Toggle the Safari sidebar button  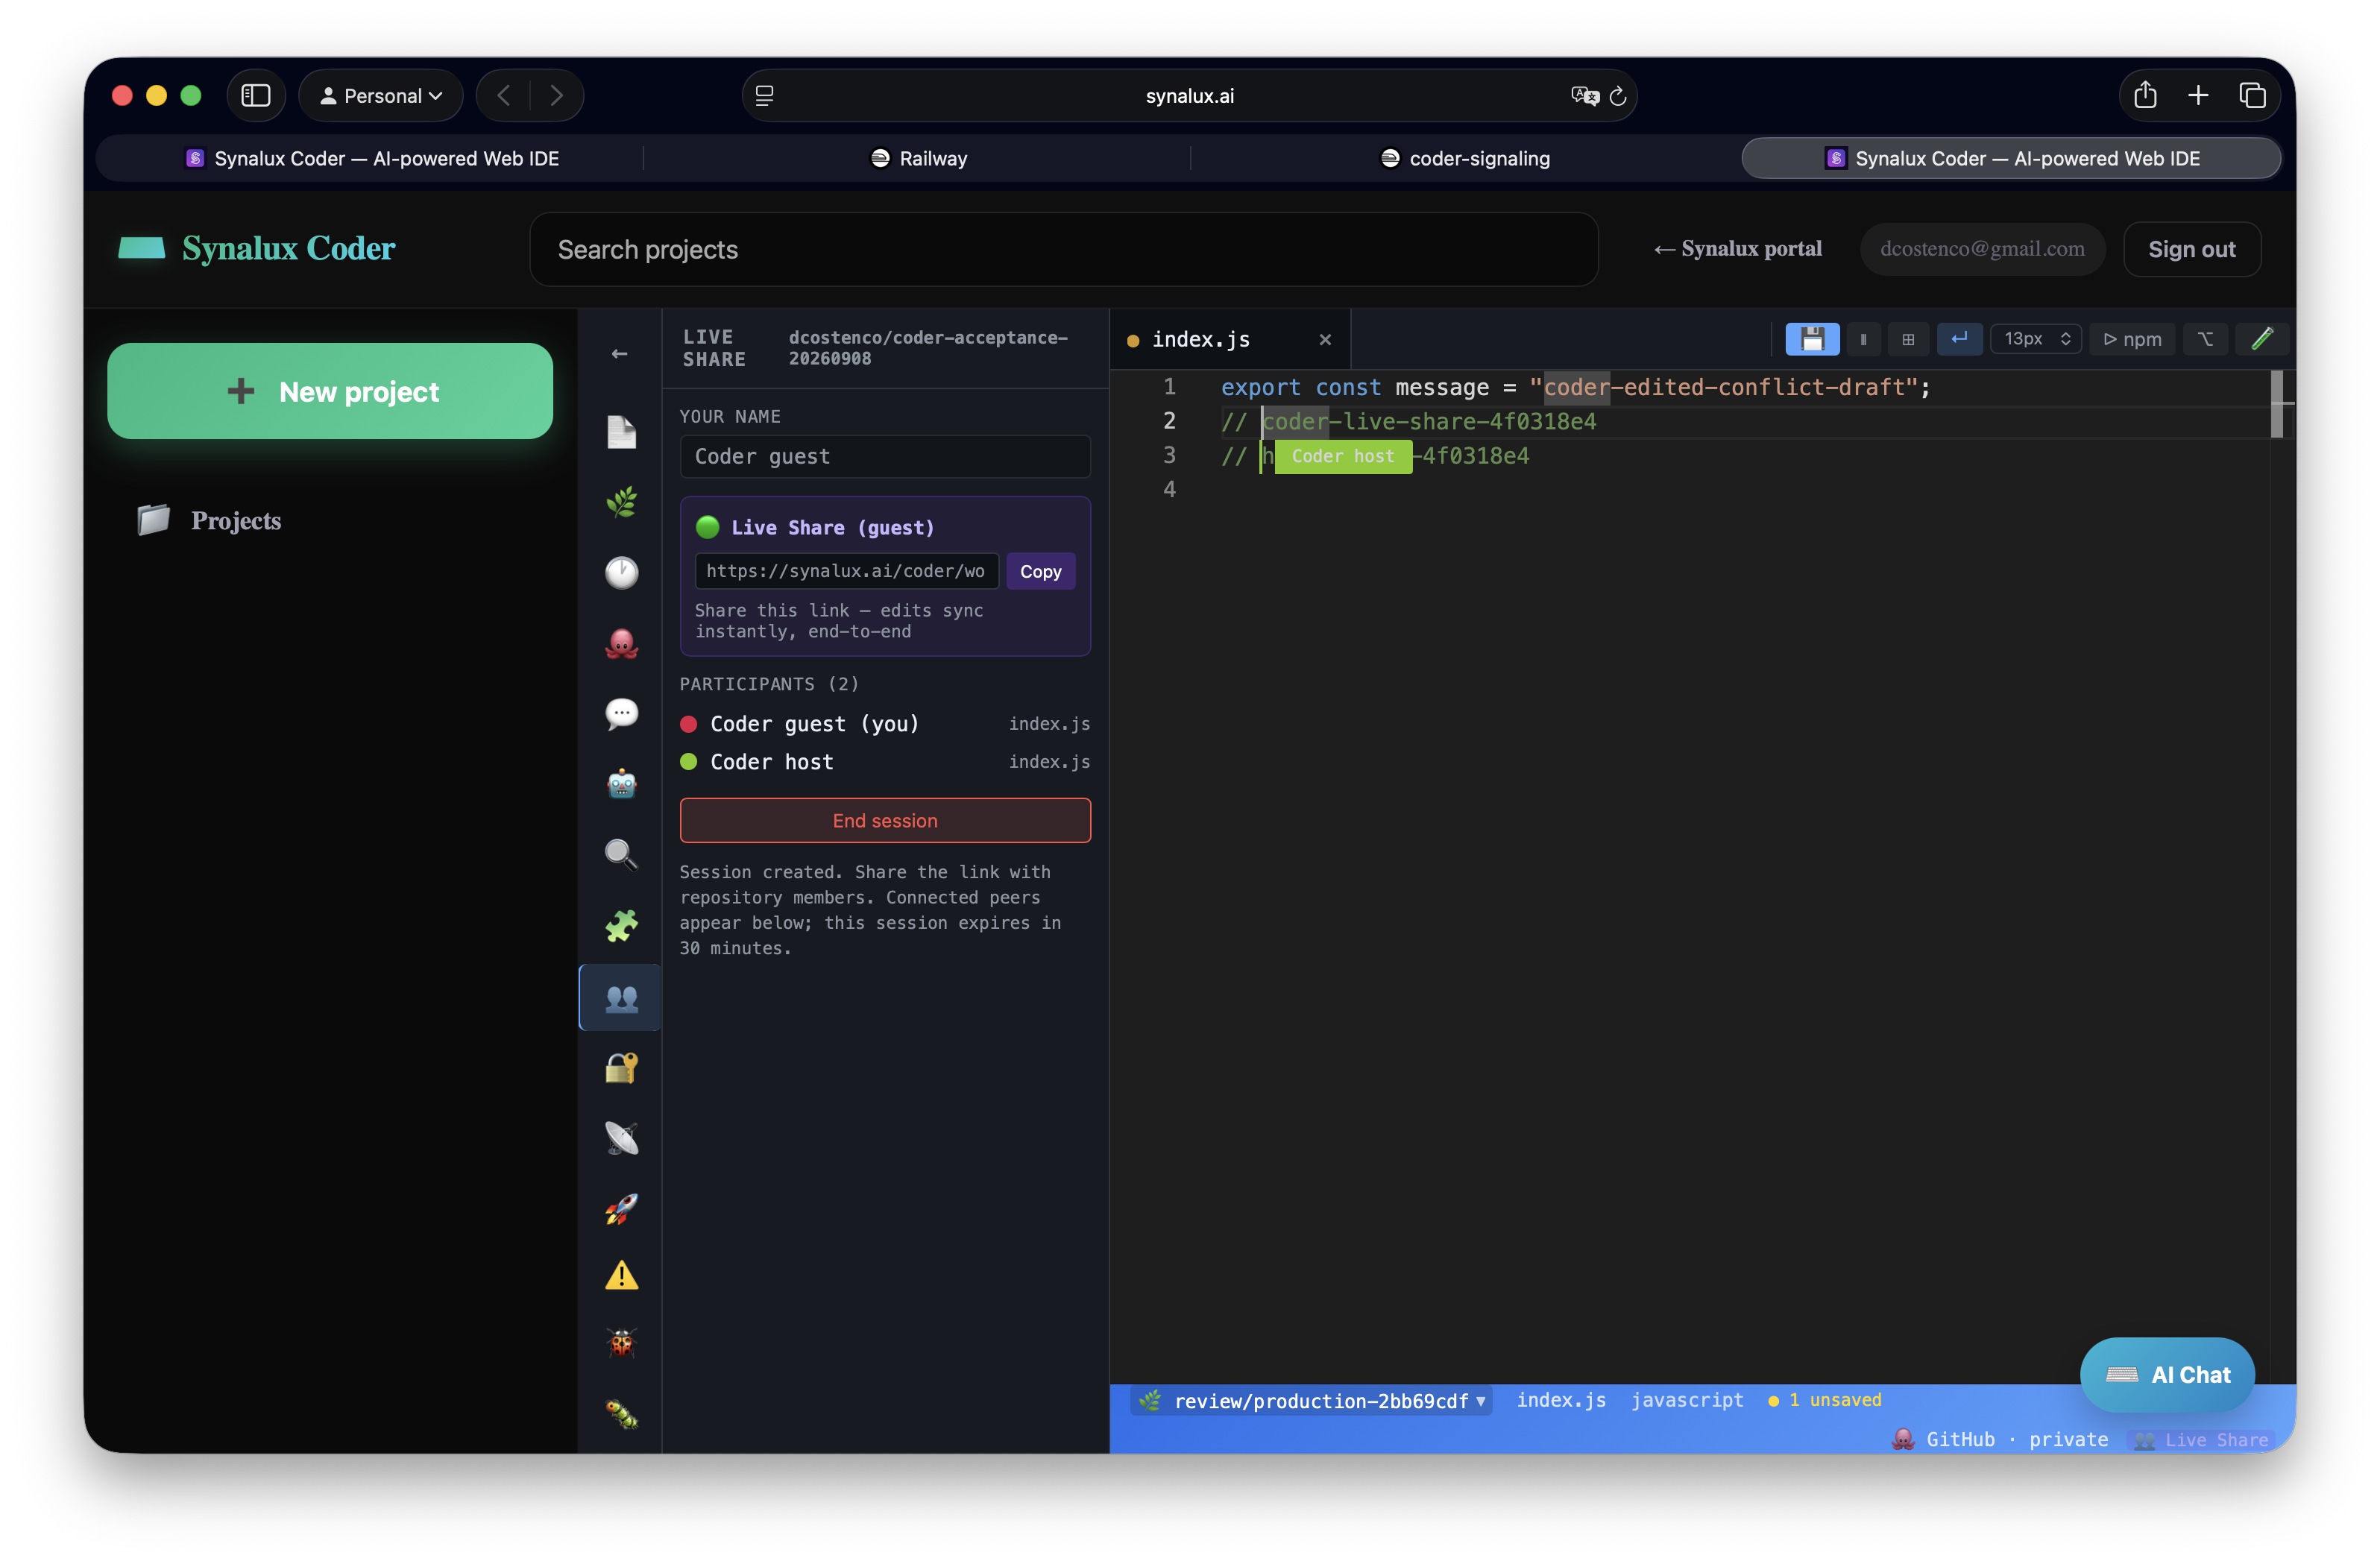256,96
